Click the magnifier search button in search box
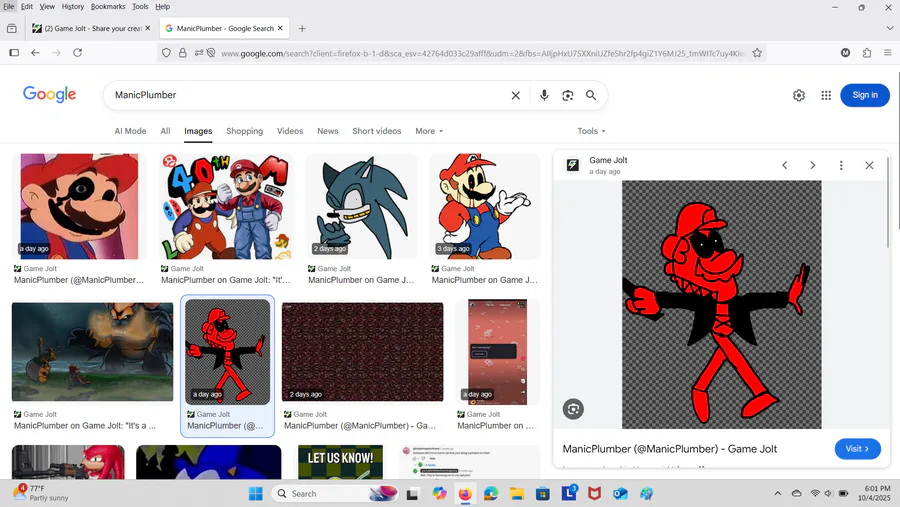The height and width of the screenshot is (507, 900). point(591,95)
